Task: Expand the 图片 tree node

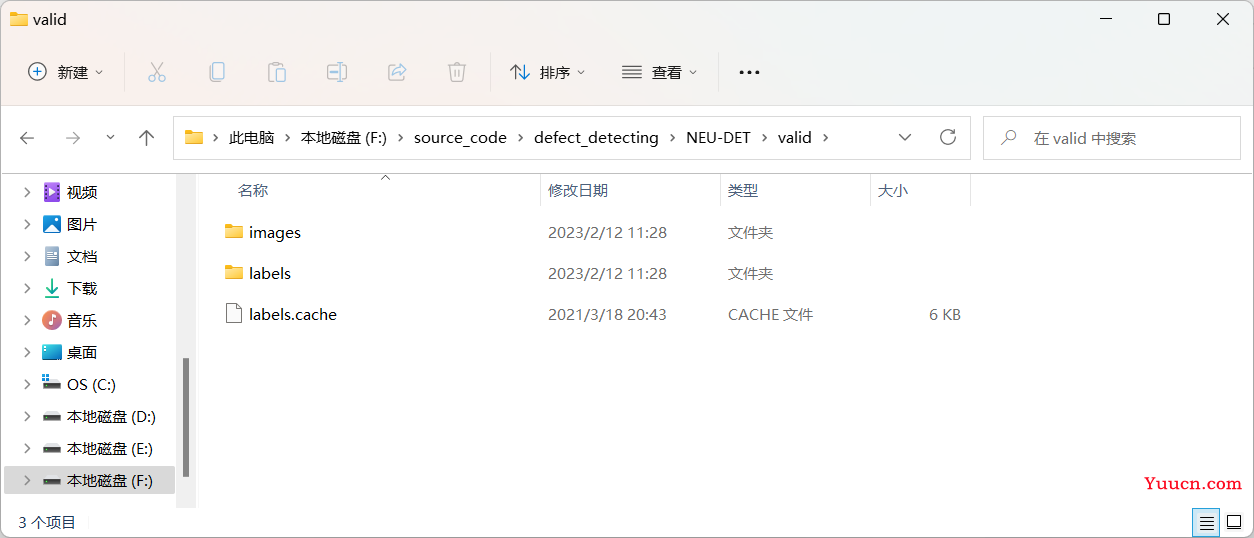Action: 26,224
